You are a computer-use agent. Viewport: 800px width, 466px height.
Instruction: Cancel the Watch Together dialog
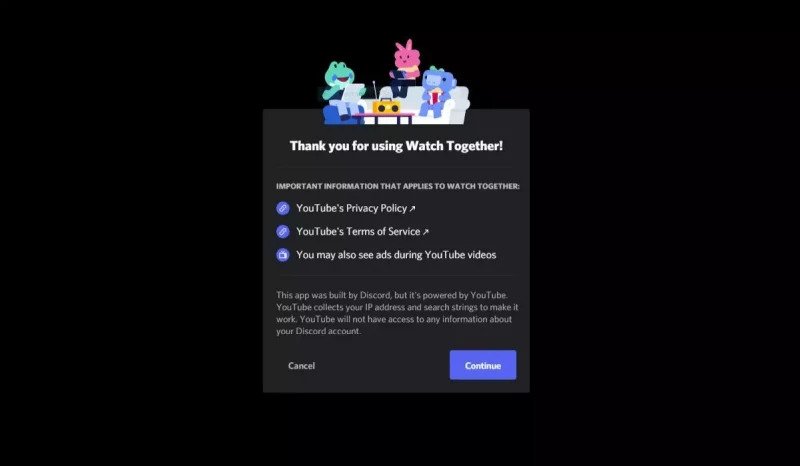click(302, 365)
